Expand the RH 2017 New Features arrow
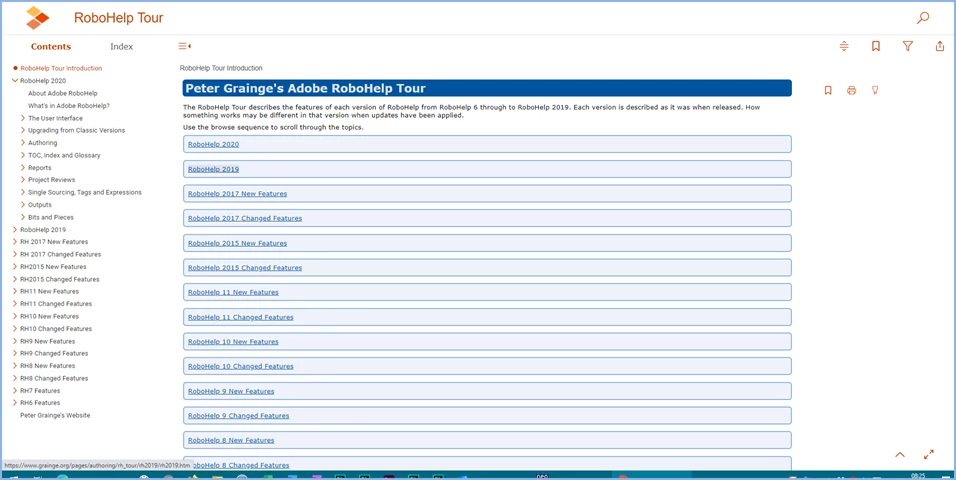The width and height of the screenshot is (956, 480). click(x=15, y=242)
